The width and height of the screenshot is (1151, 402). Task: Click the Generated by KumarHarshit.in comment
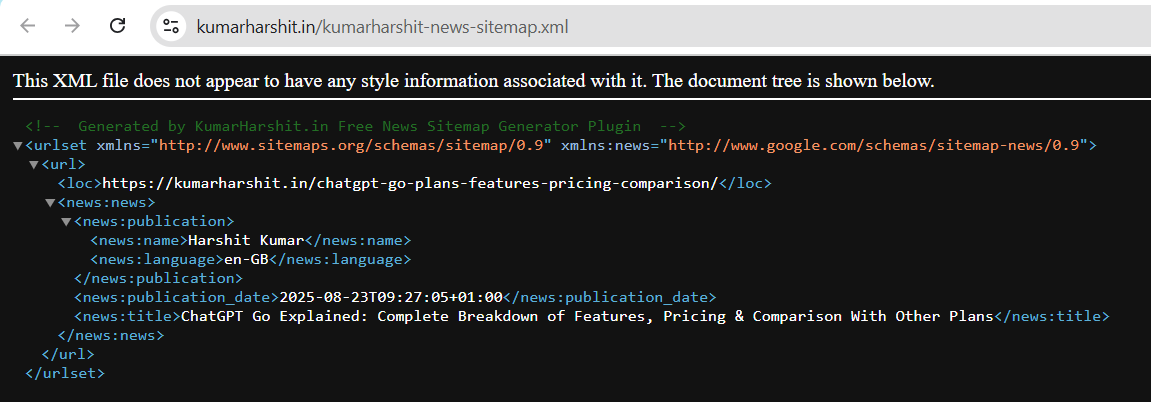(355, 126)
